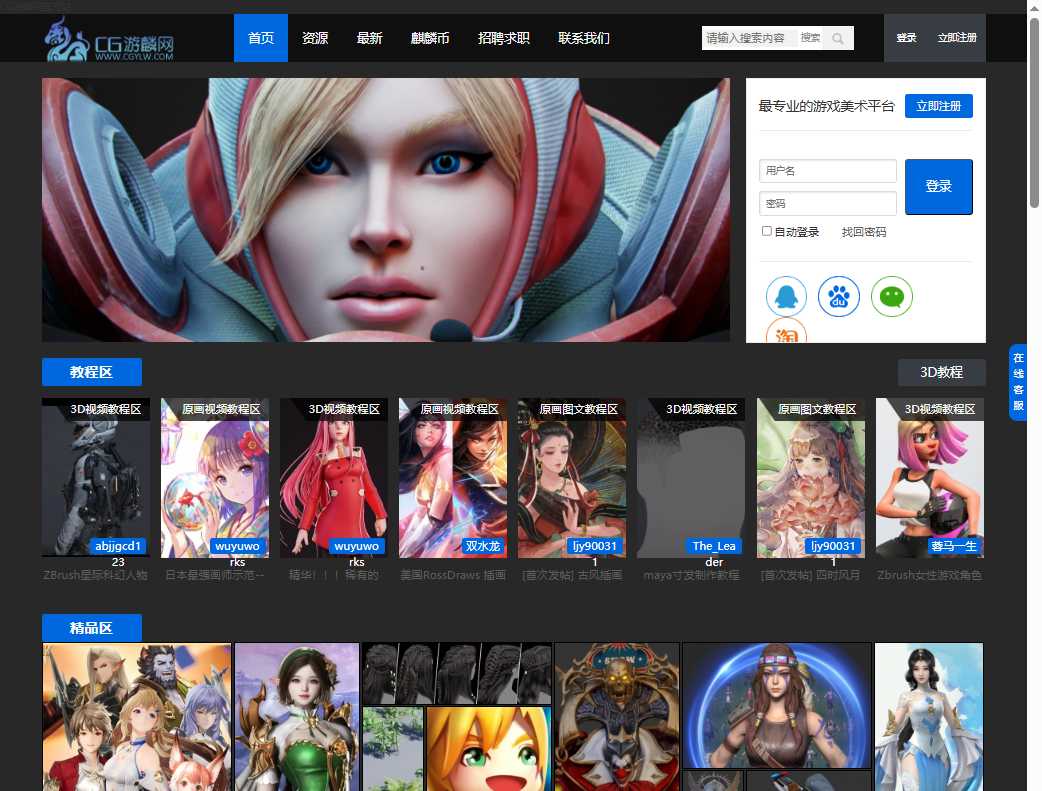Click the QQ penguin login icon
The width and height of the screenshot is (1042, 791).
click(786, 297)
